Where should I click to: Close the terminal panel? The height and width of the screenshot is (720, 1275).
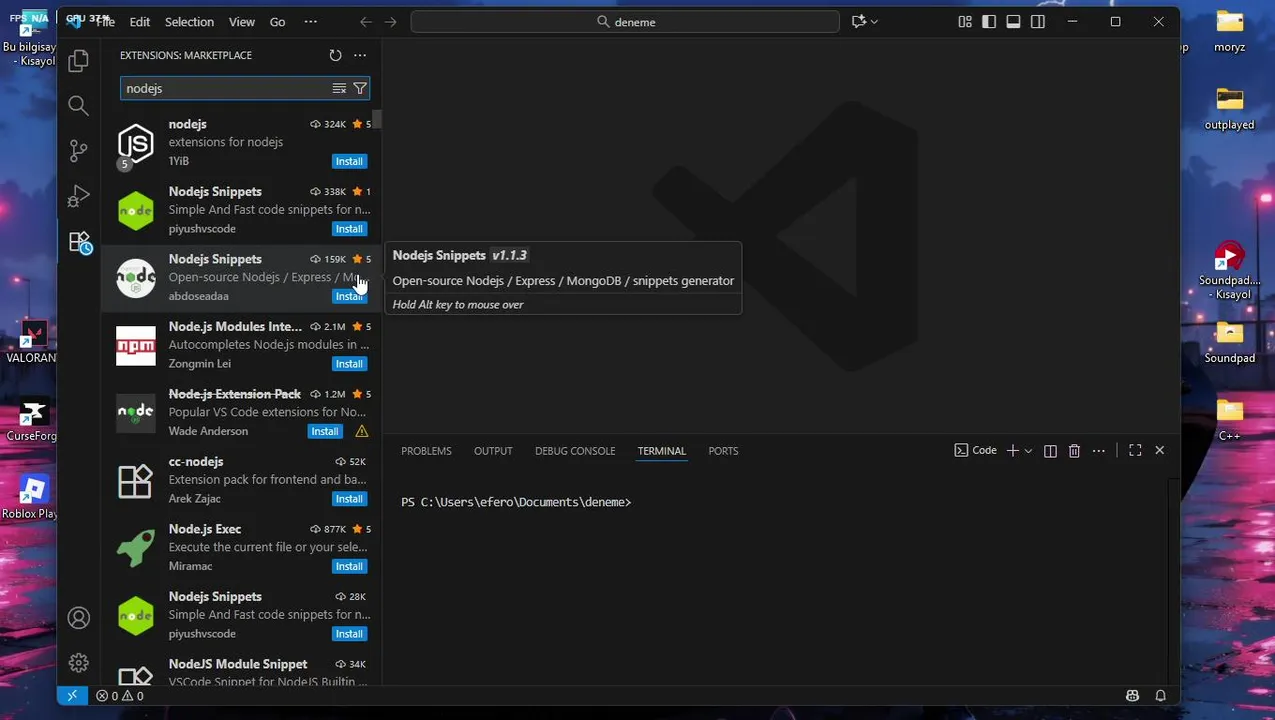(1160, 451)
